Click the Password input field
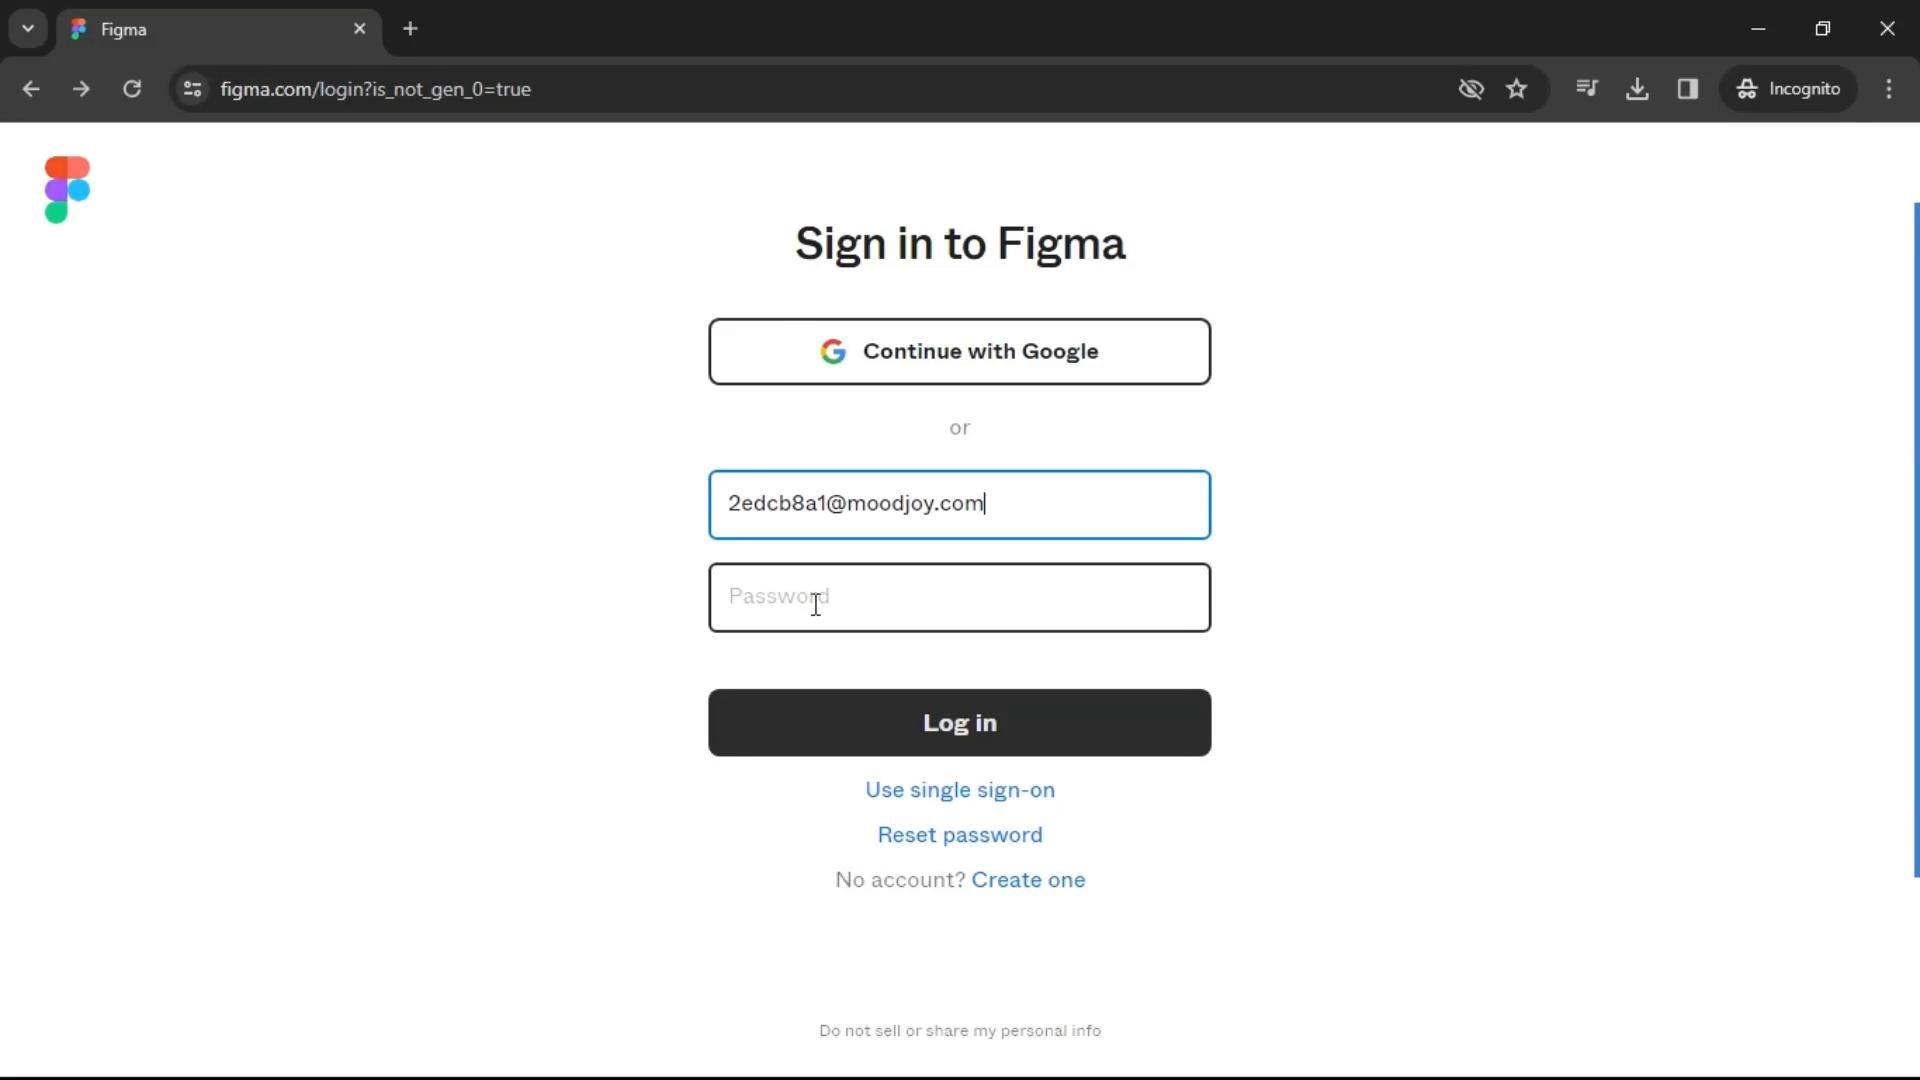The image size is (1920, 1080). tap(960, 598)
